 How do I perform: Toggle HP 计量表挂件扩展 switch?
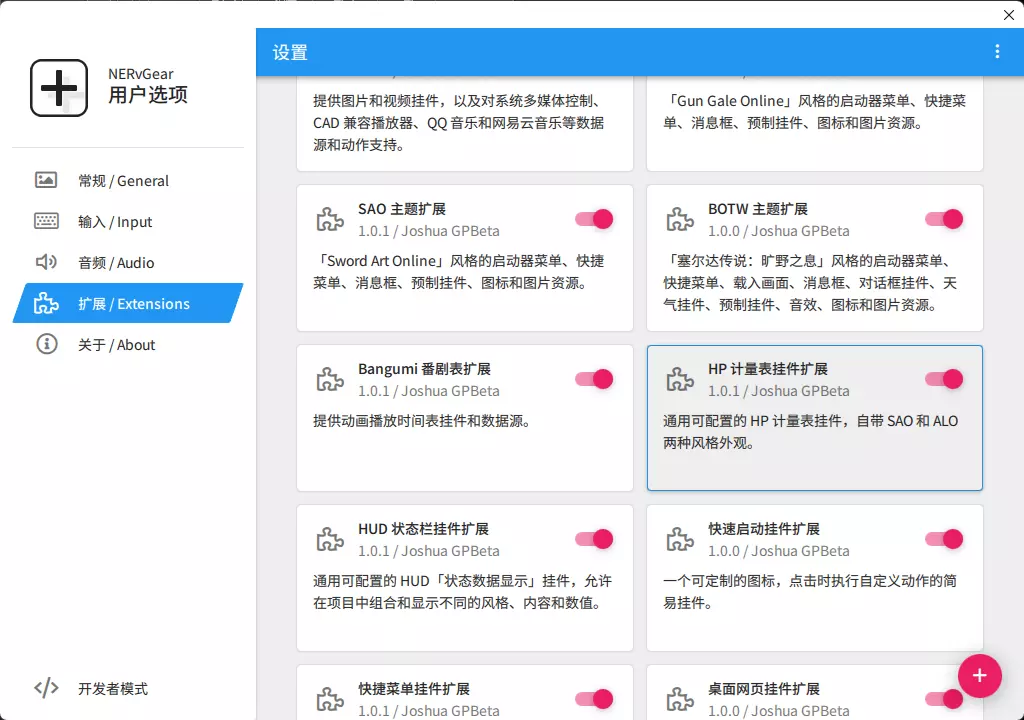coord(944,379)
